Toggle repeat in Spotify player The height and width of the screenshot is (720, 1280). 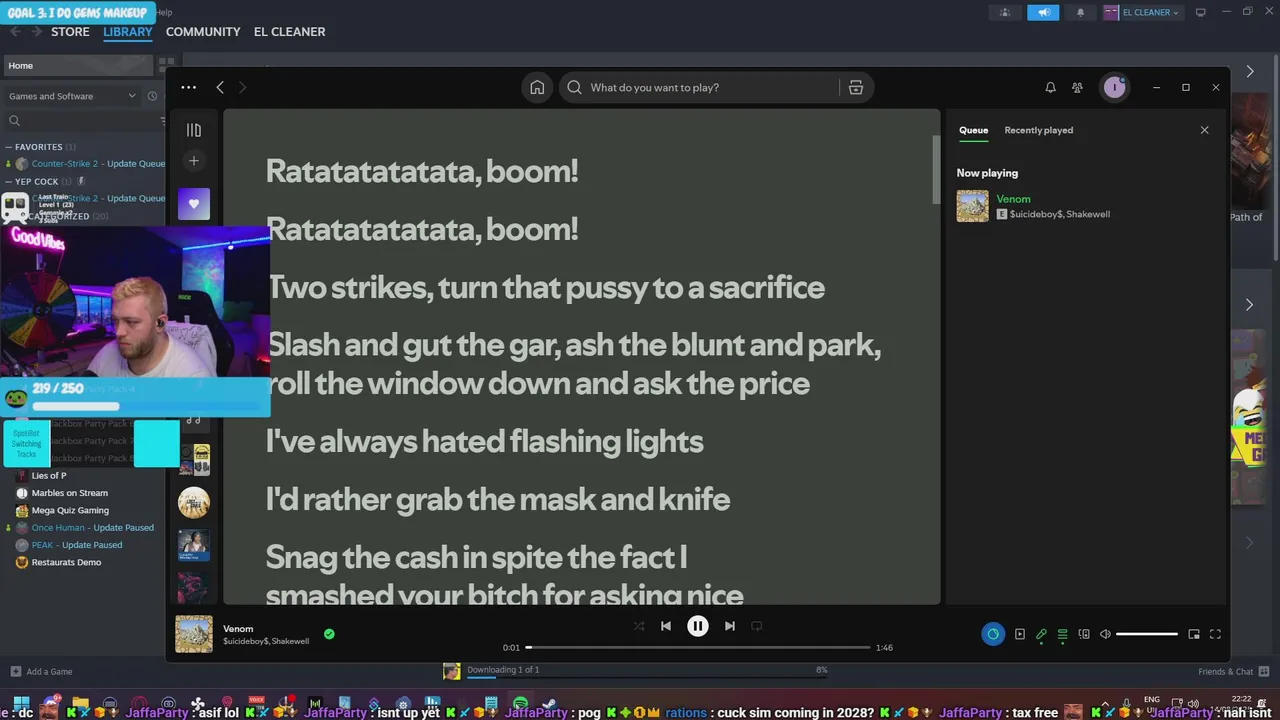pos(757,626)
